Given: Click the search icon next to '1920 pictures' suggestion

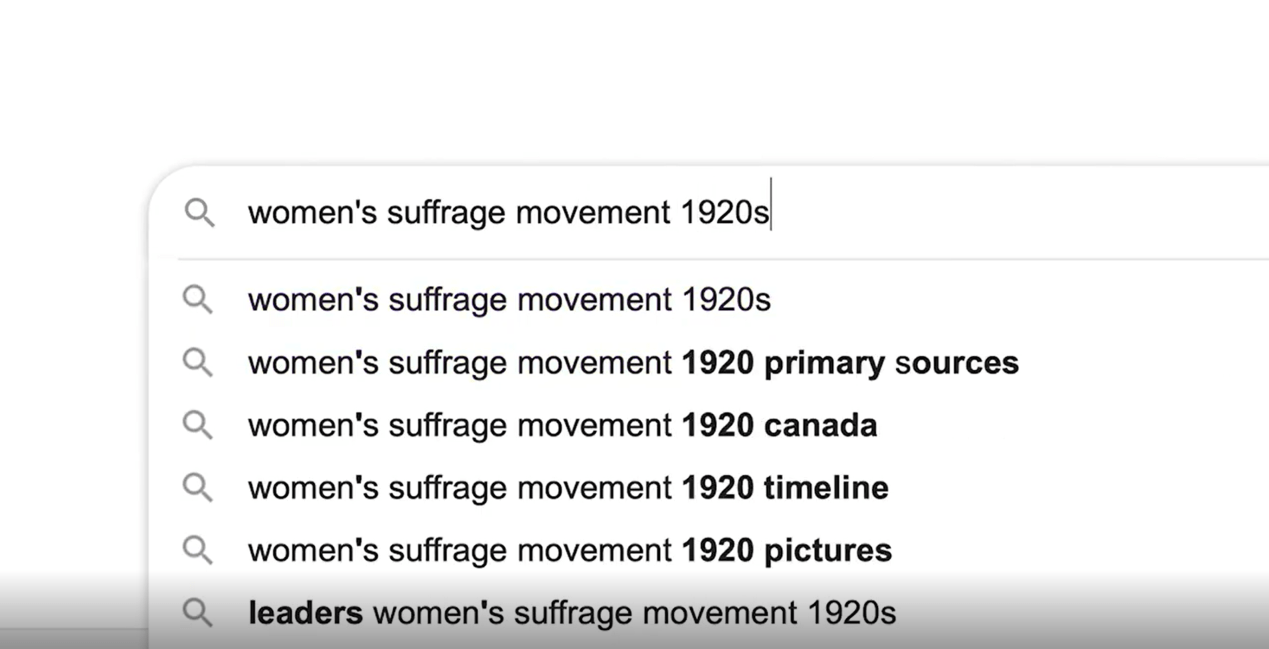Looking at the screenshot, I should click(198, 550).
